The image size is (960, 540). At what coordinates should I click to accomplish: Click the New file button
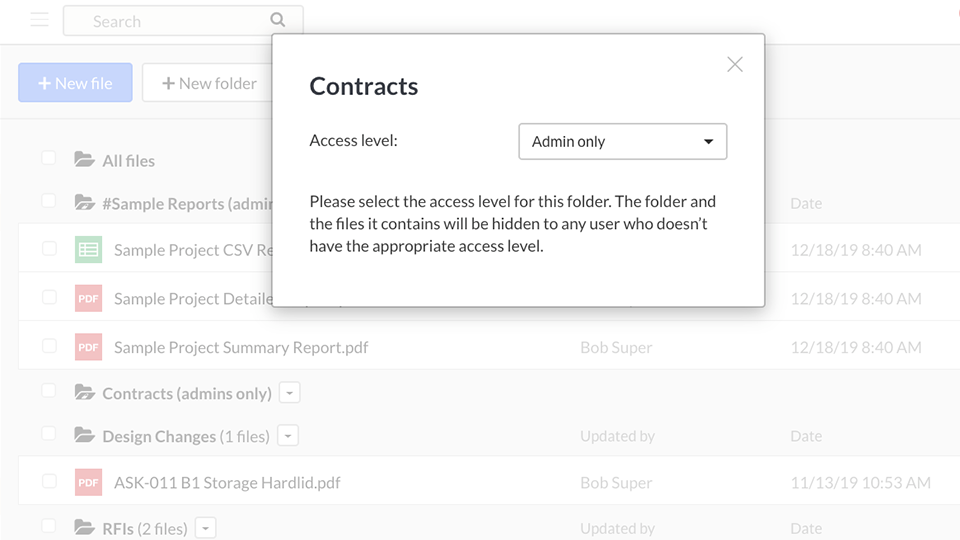pos(75,83)
